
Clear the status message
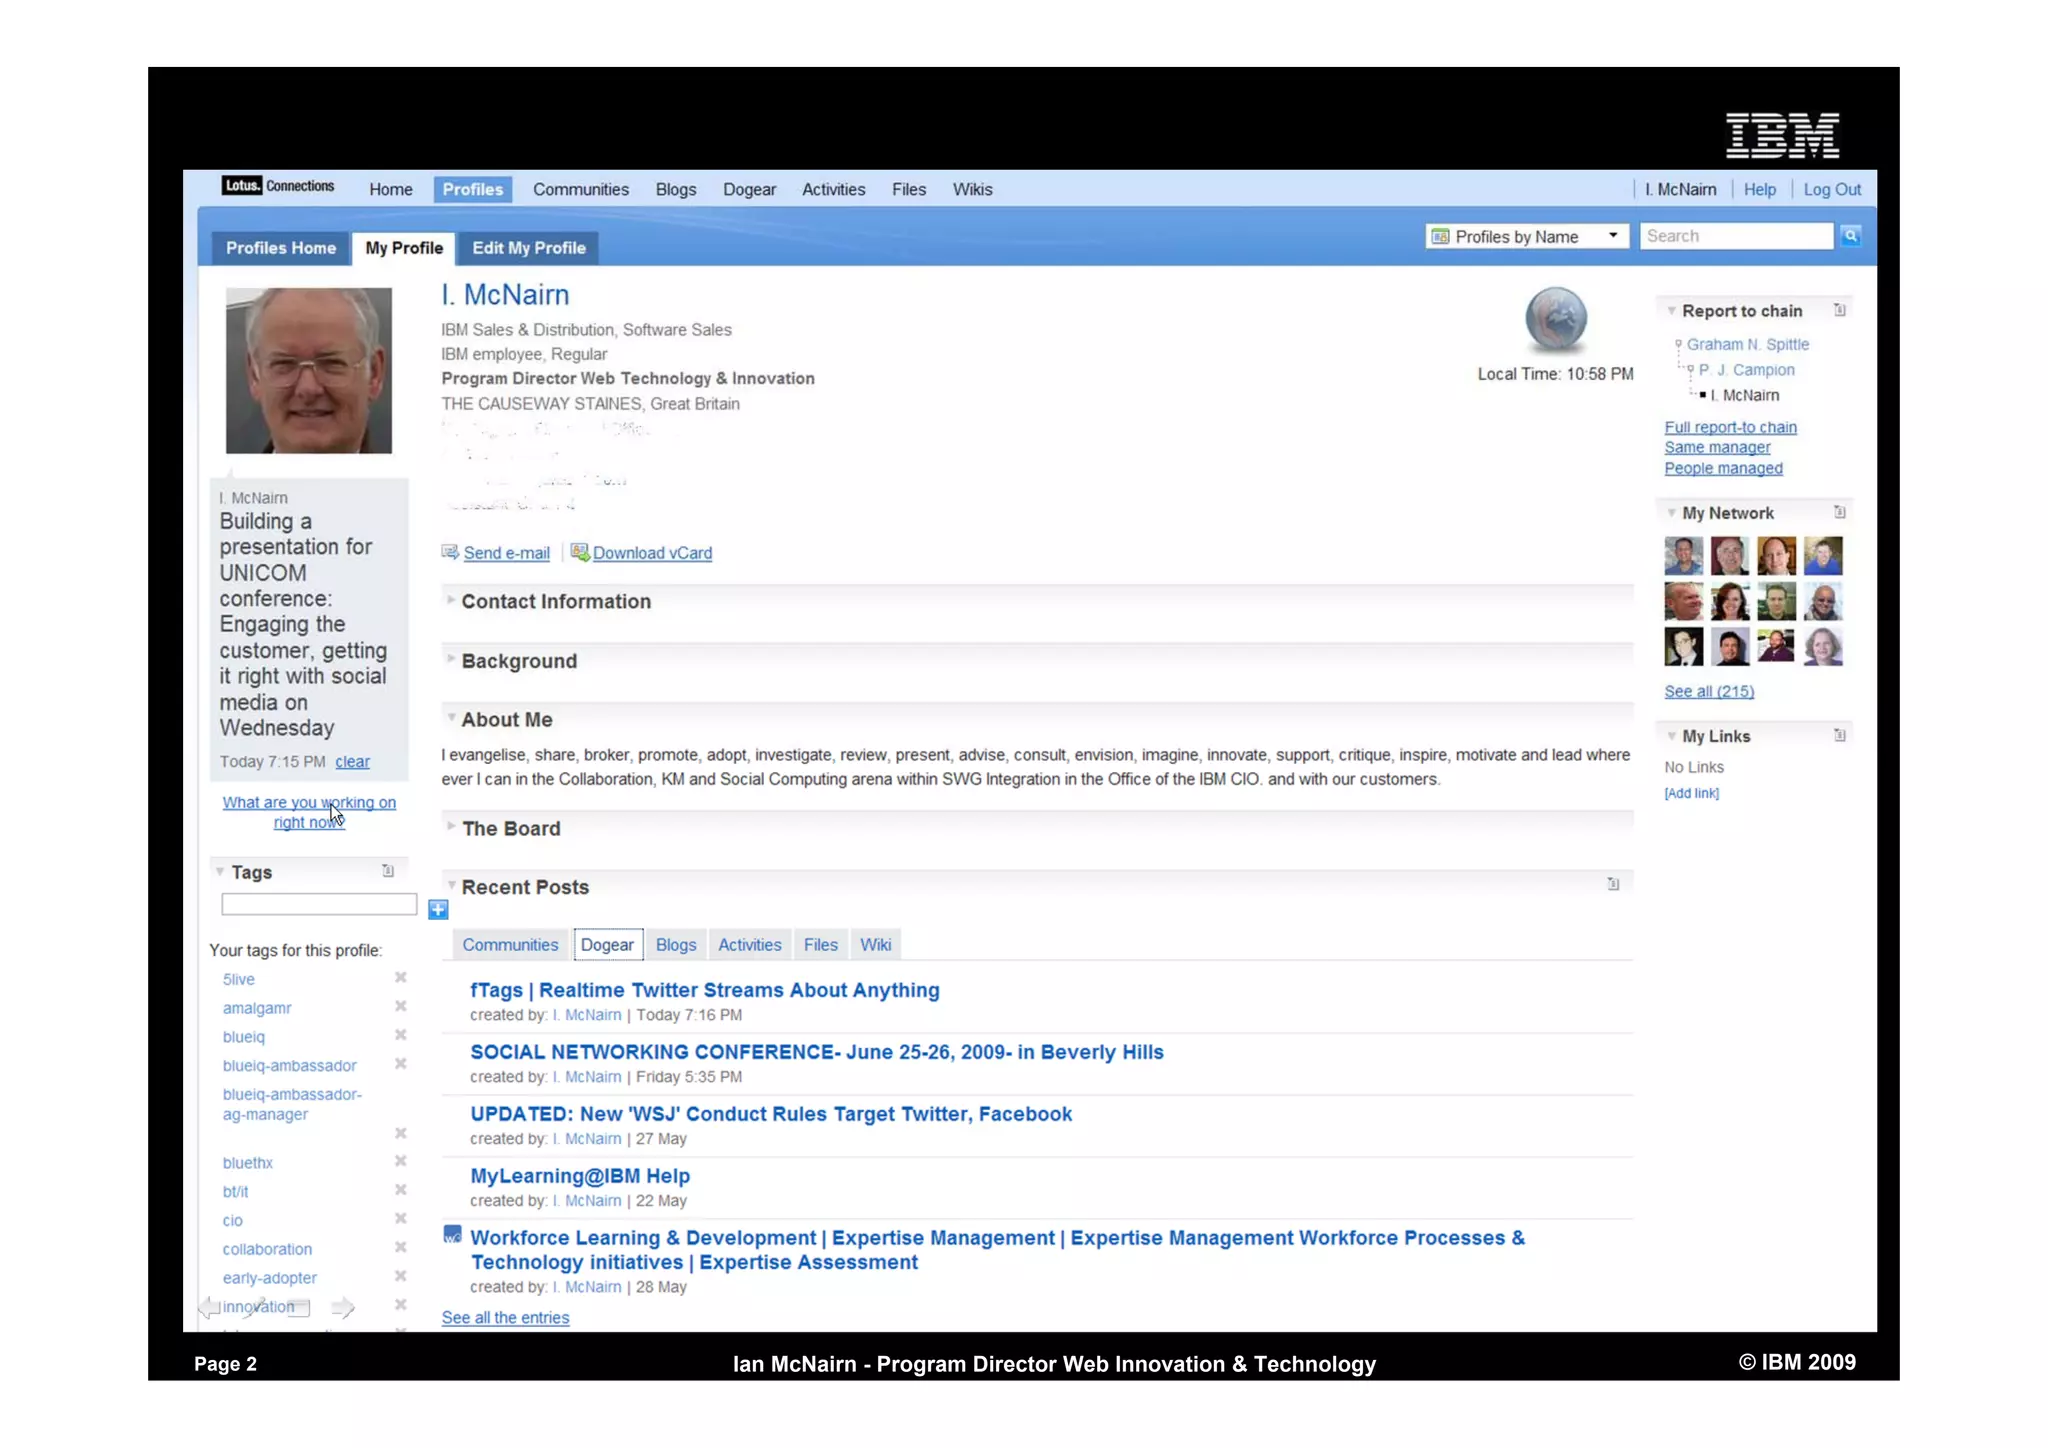tap(352, 762)
